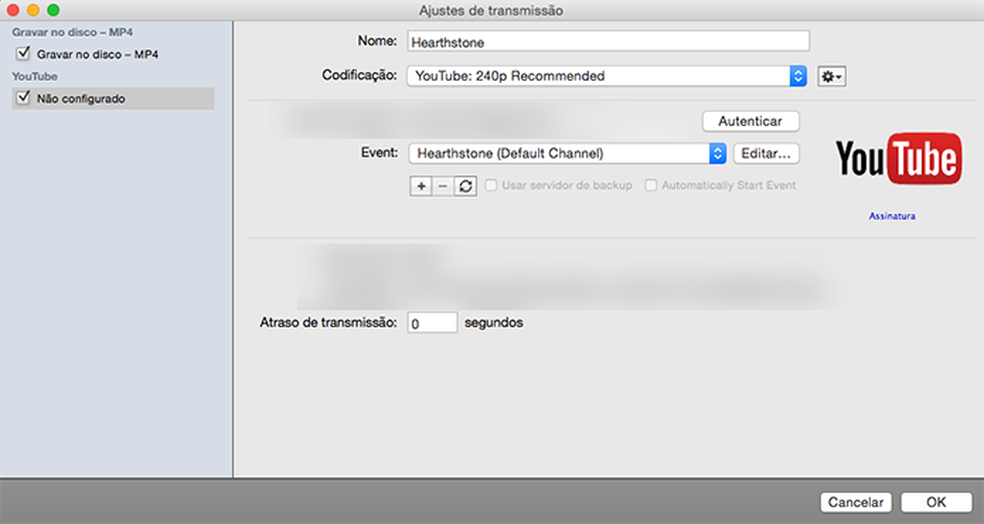Viewport: 984px width, 524px height.
Task: Enable Automatically Start Event
Action: (651, 185)
